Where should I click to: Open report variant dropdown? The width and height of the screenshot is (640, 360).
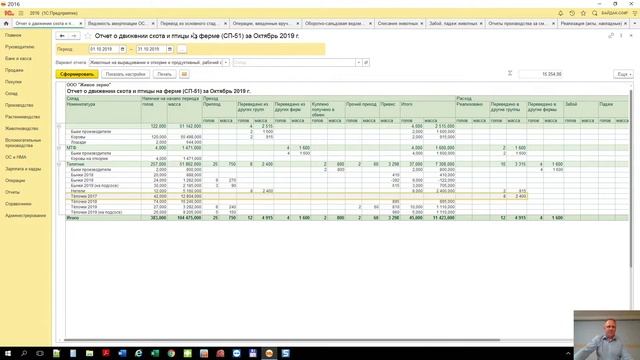pos(226,62)
